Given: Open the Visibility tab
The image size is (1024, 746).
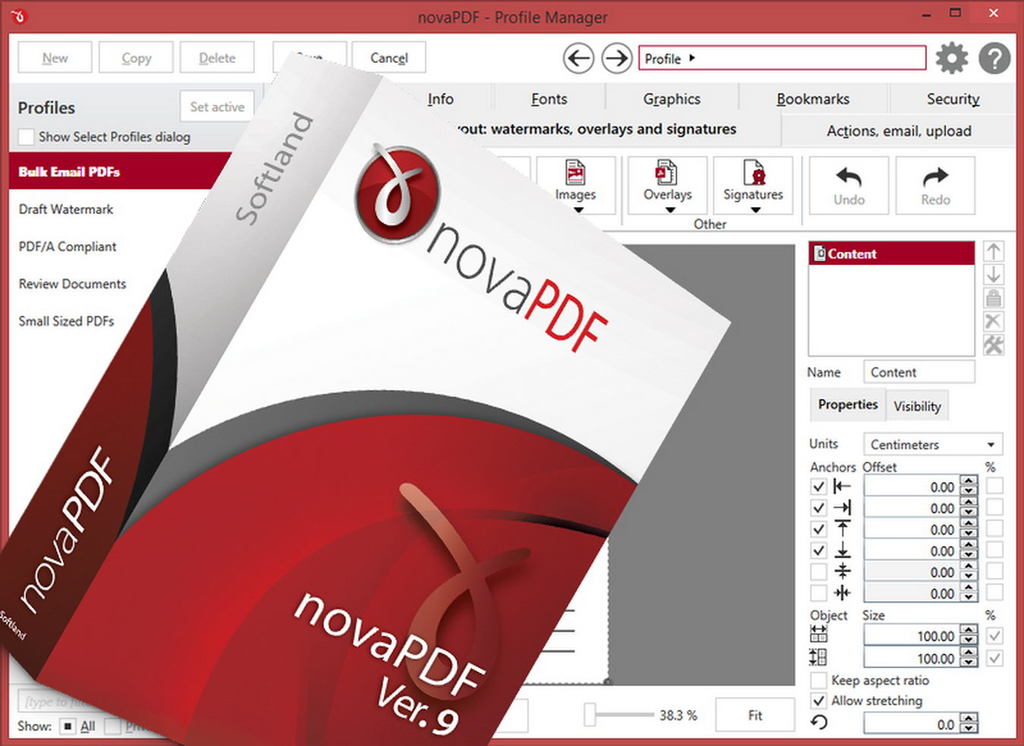Looking at the screenshot, I should tap(918, 406).
